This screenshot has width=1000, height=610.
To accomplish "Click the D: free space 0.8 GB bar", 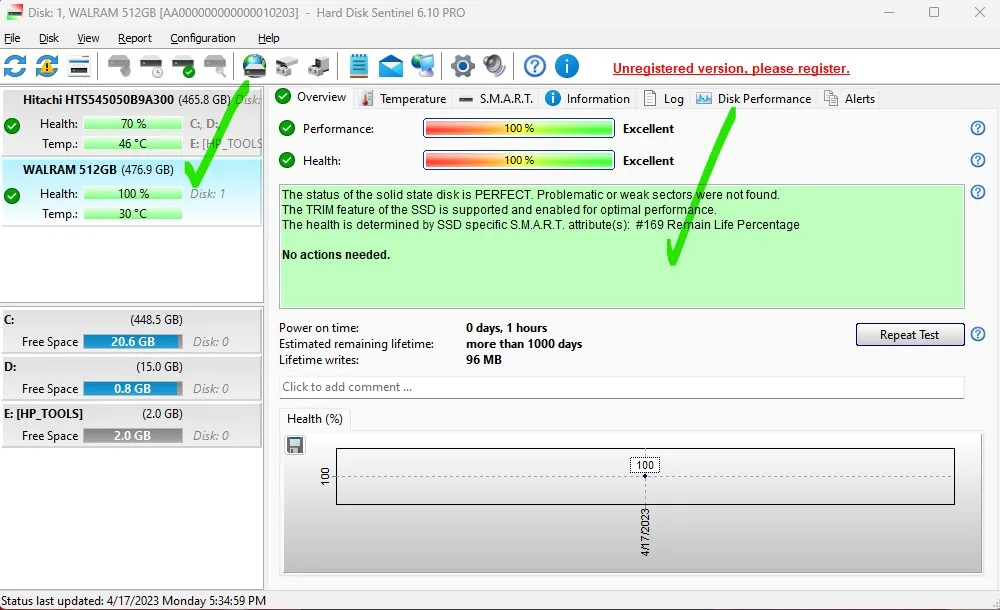I will pyautogui.click(x=133, y=389).
